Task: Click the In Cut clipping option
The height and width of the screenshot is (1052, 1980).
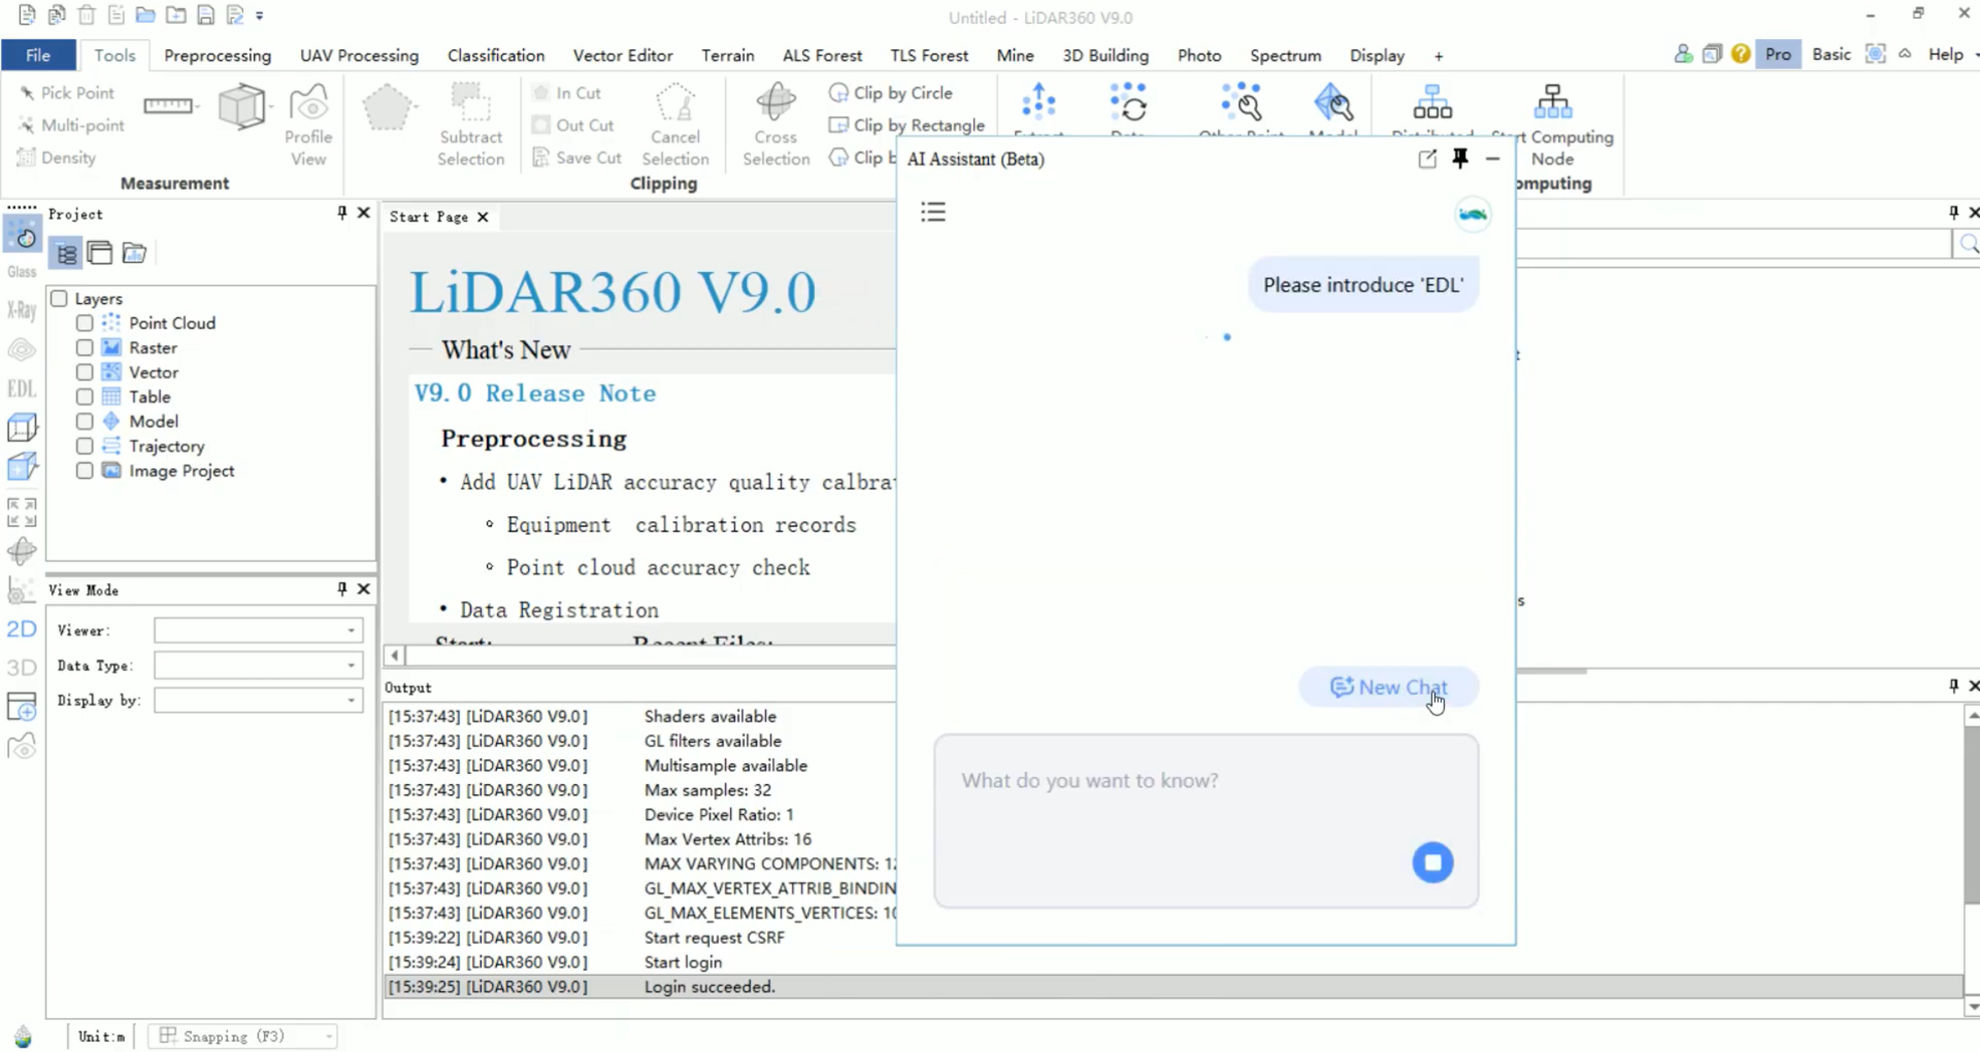Action: (567, 93)
